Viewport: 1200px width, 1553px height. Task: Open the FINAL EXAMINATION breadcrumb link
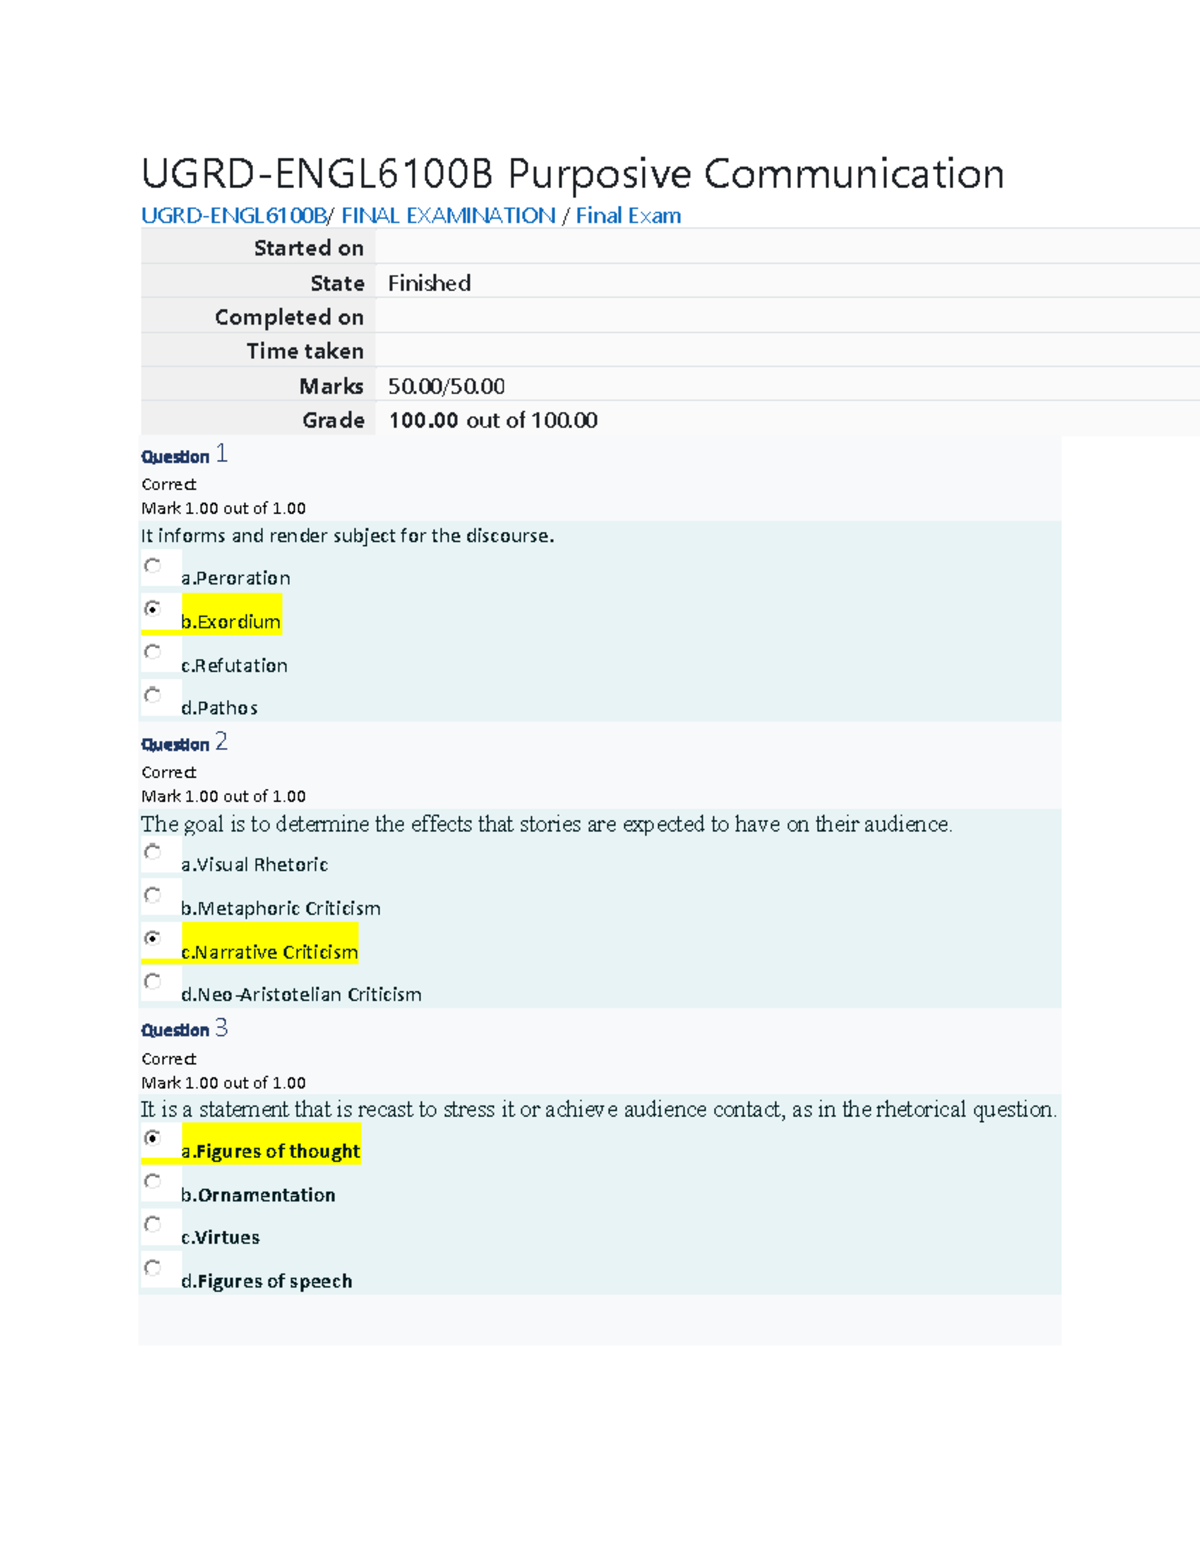click(x=449, y=216)
